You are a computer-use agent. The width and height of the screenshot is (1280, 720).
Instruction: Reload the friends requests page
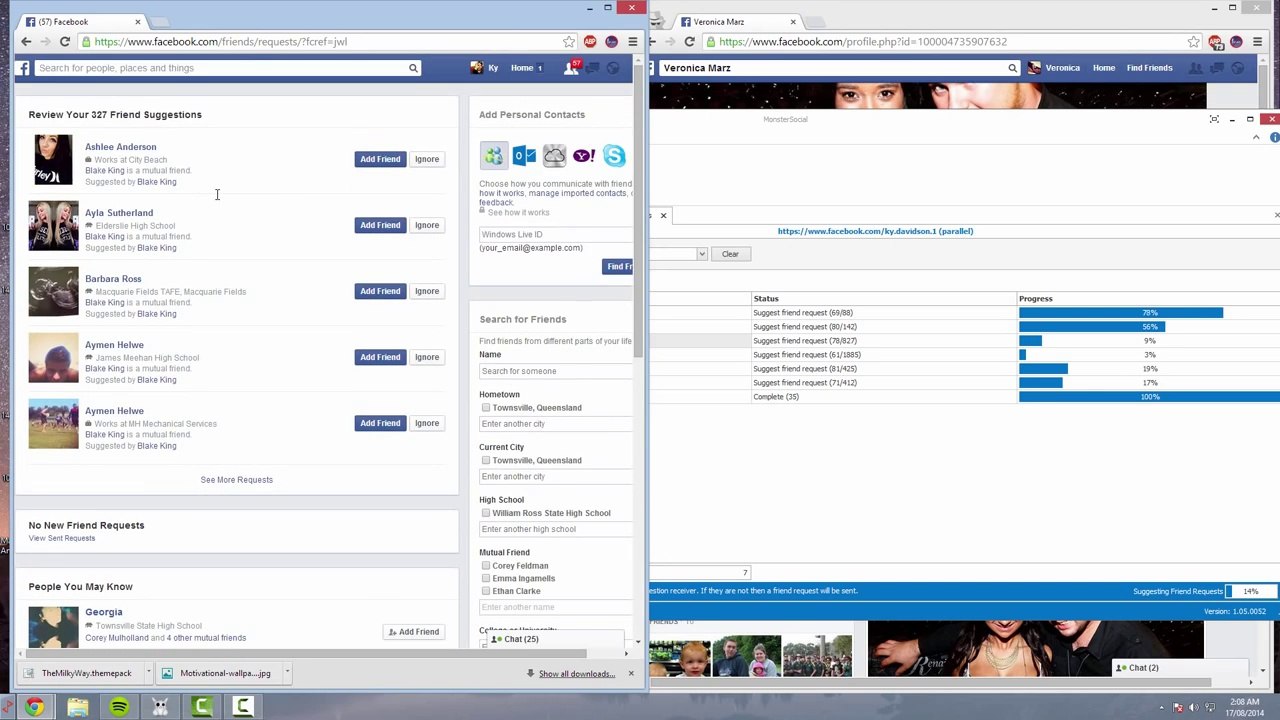coord(65,42)
